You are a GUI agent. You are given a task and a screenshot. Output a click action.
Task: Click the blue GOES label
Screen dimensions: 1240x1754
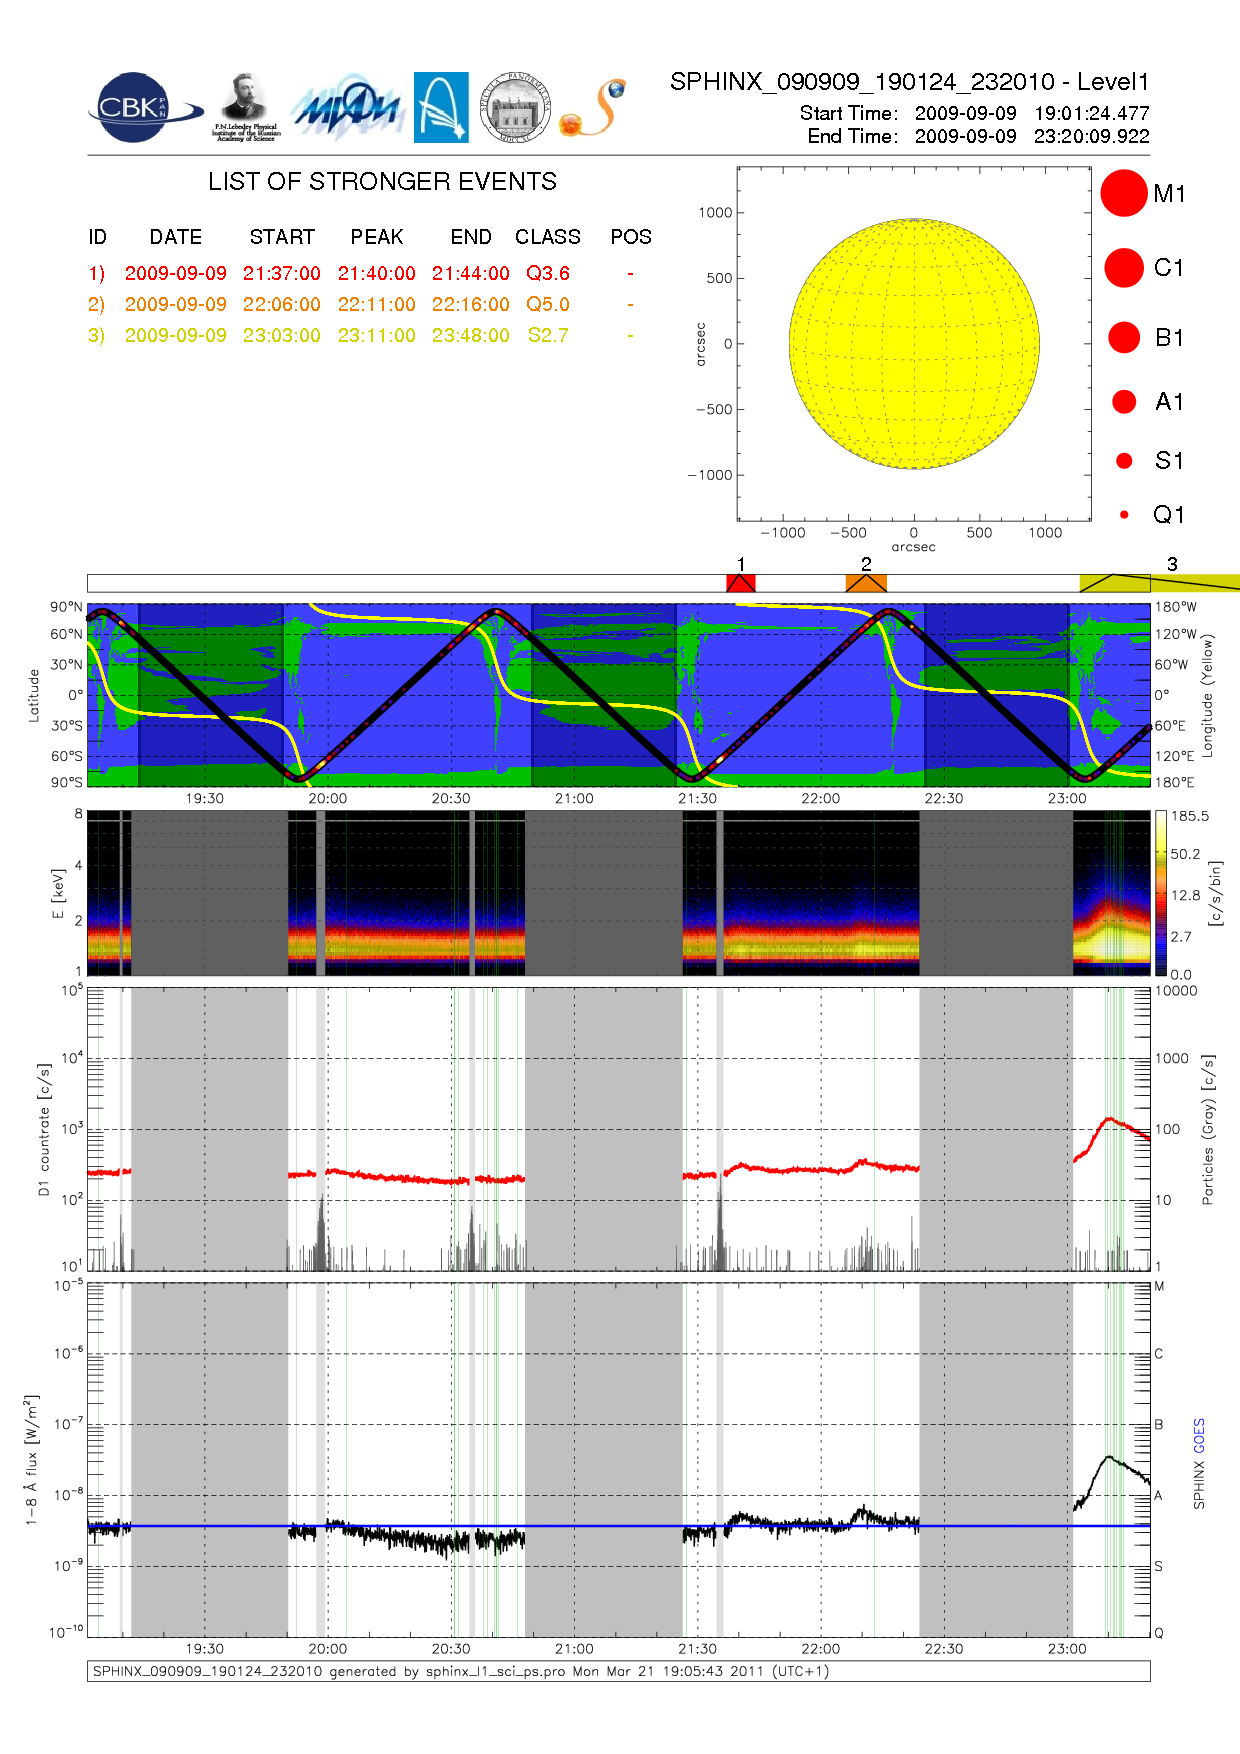(x=1199, y=1436)
